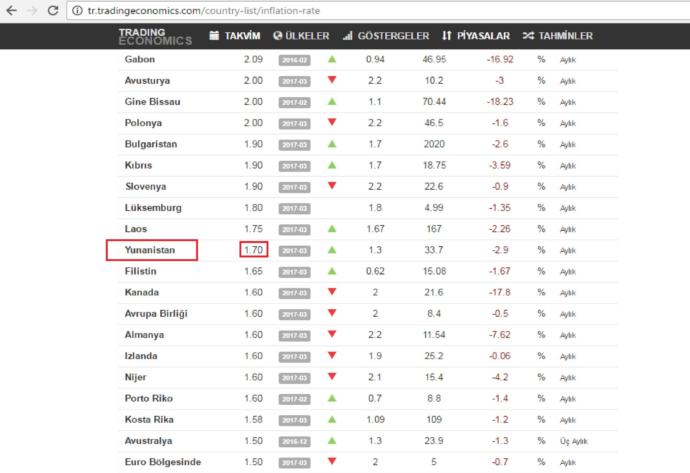Click the date badge in Lüksemburg row
Image resolution: width=690 pixels, height=473 pixels.
coord(294,208)
